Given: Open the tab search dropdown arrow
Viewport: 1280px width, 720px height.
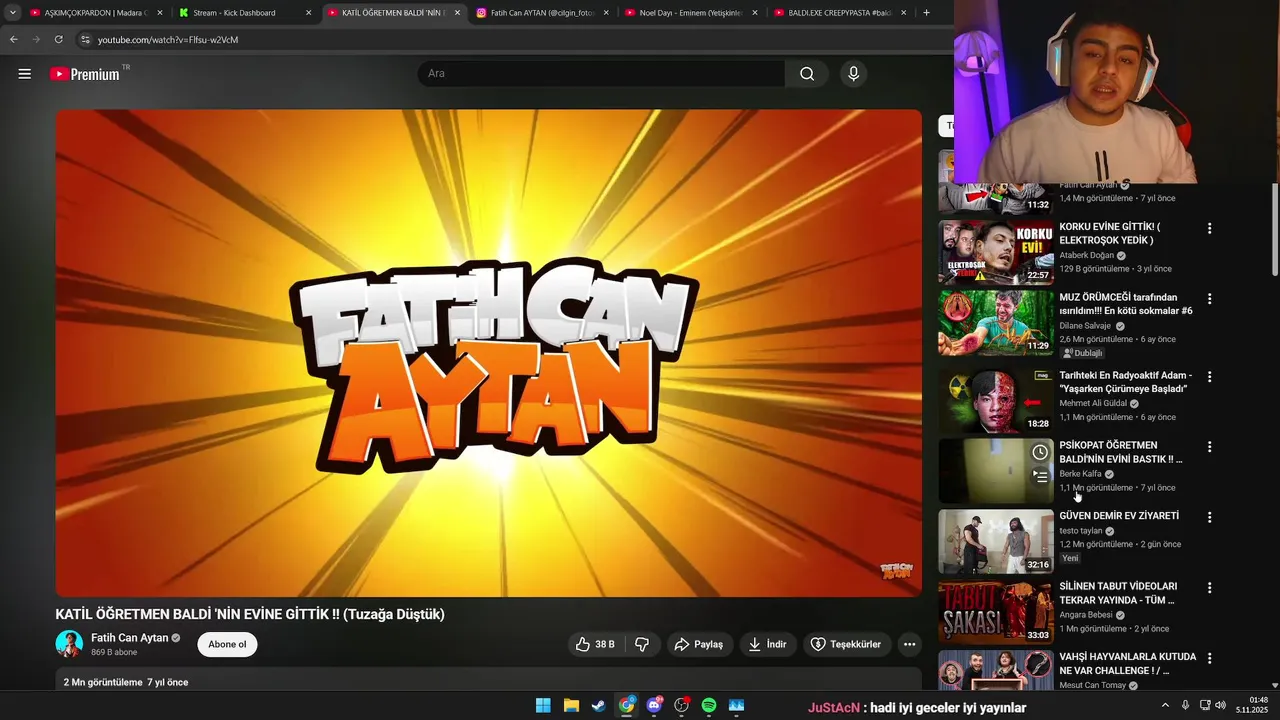Looking at the screenshot, I should (12, 13).
